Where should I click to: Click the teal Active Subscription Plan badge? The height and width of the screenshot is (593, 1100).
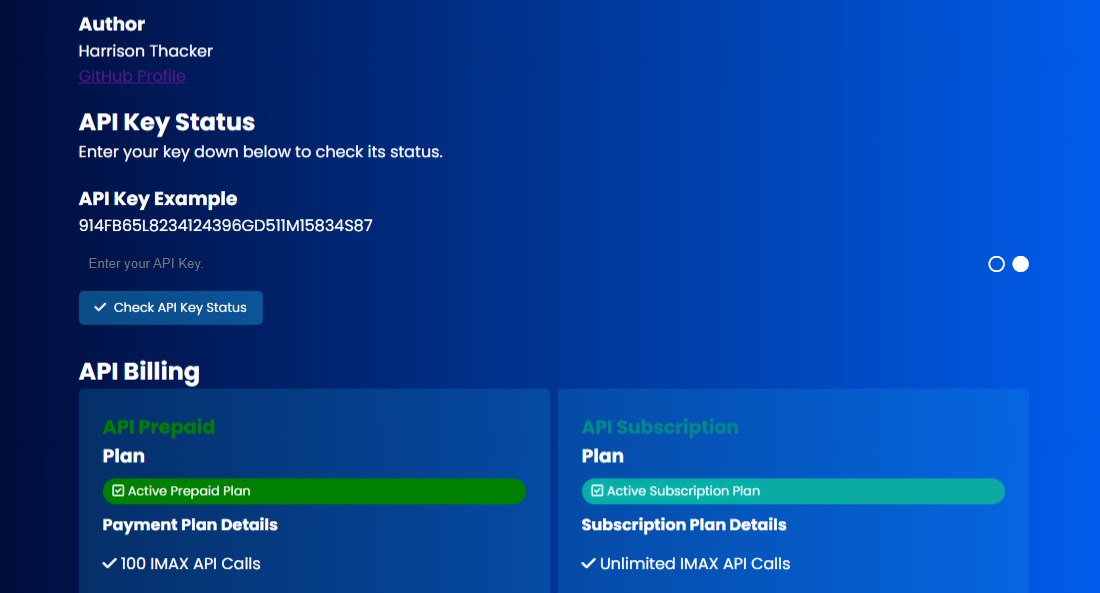tap(793, 491)
